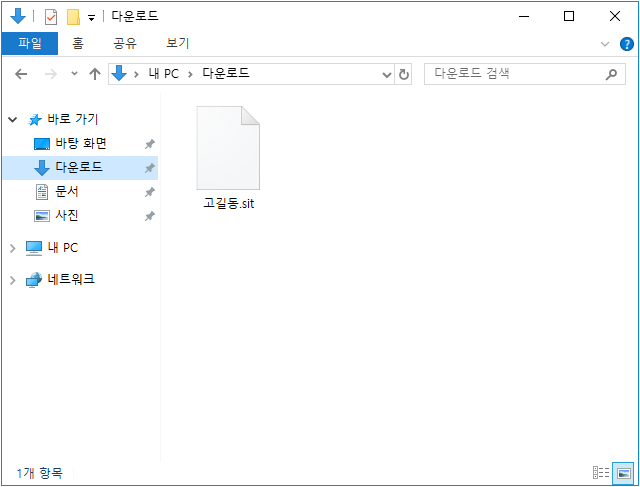Select 문서 in the navigation pane
640x487 pixels.
click(67, 191)
